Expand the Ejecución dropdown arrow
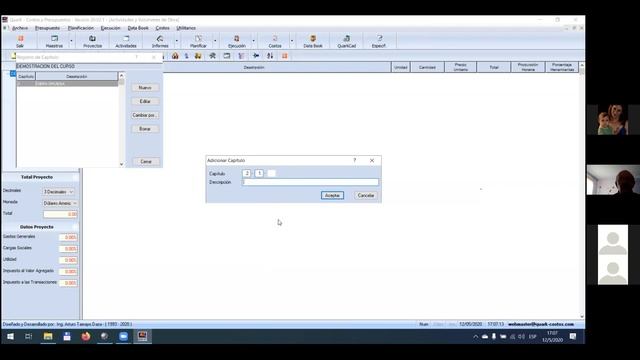The image size is (640, 360). [253, 41]
